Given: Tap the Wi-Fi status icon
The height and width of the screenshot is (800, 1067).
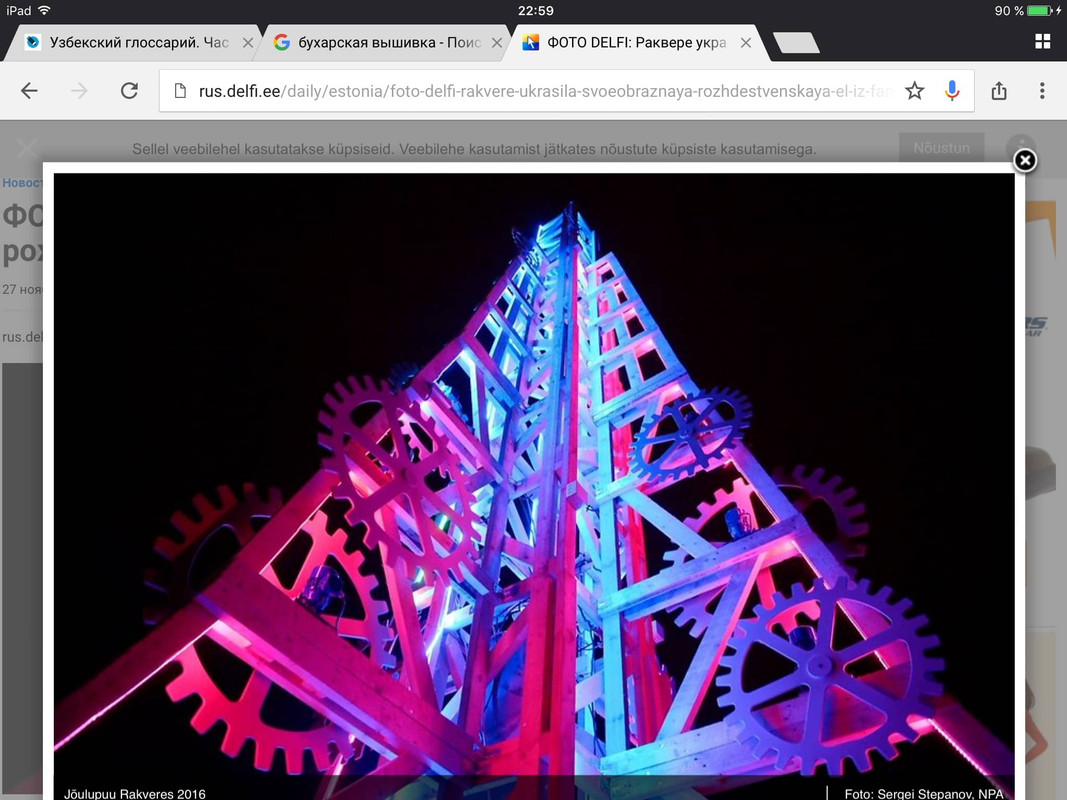Looking at the screenshot, I should click(44, 10).
